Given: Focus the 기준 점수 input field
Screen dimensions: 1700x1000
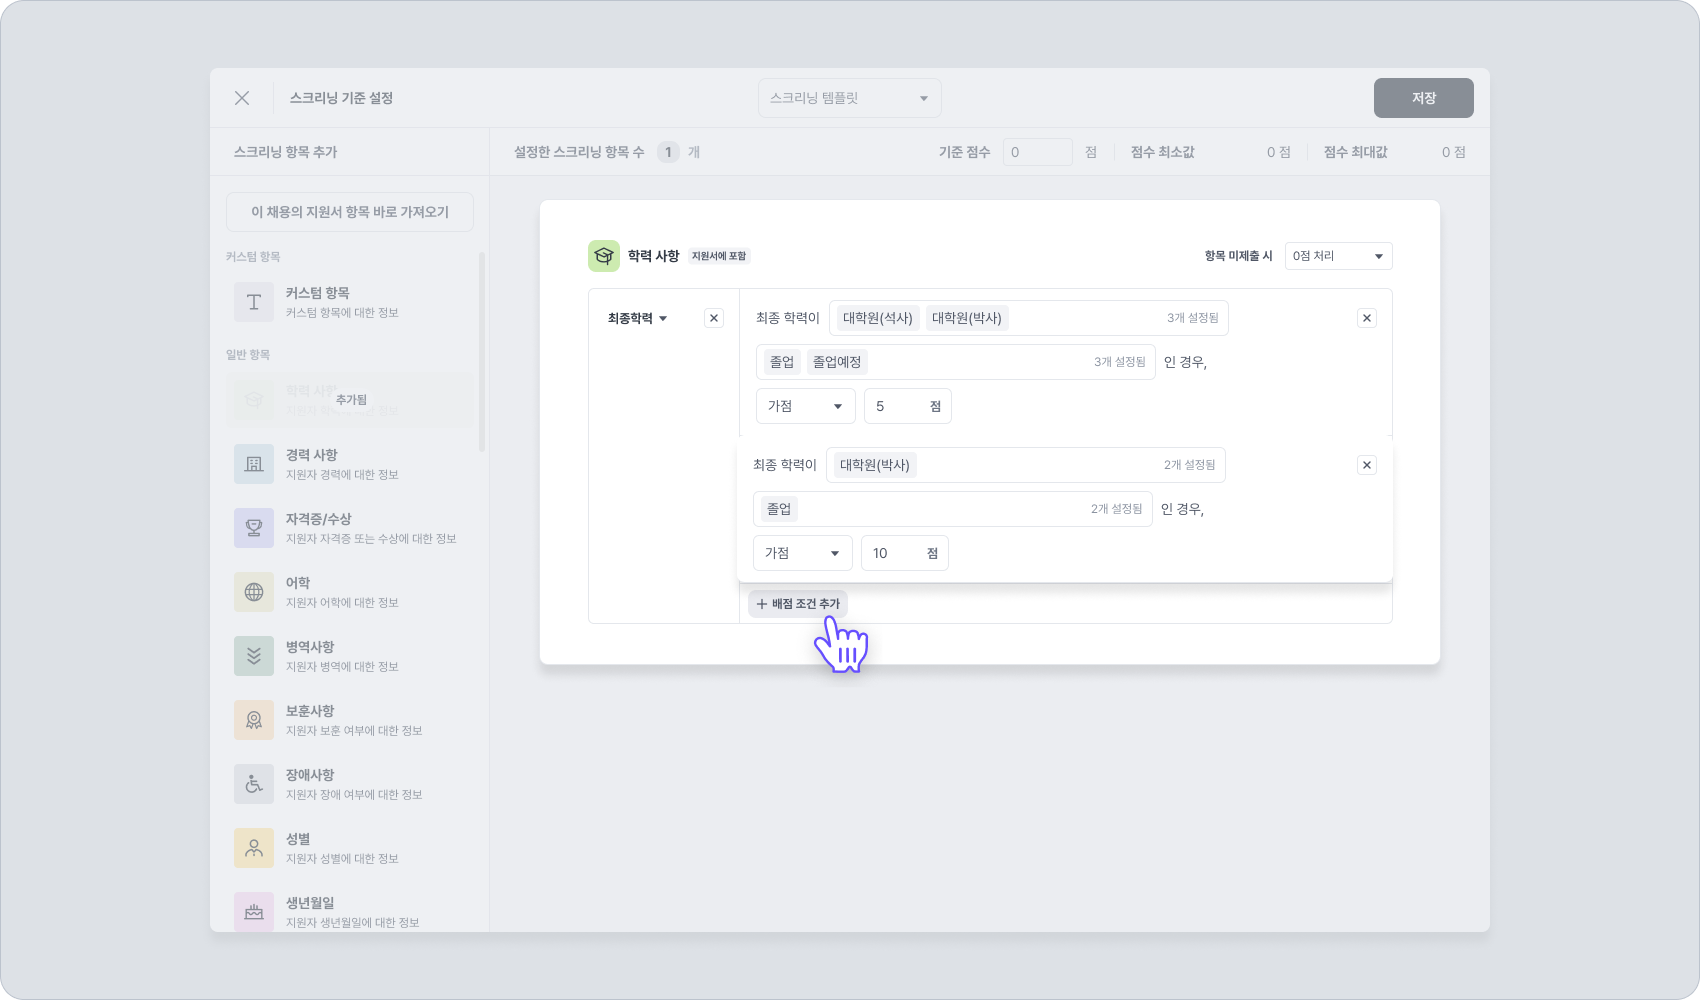Looking at the screenshot, I should [1038, 152].
